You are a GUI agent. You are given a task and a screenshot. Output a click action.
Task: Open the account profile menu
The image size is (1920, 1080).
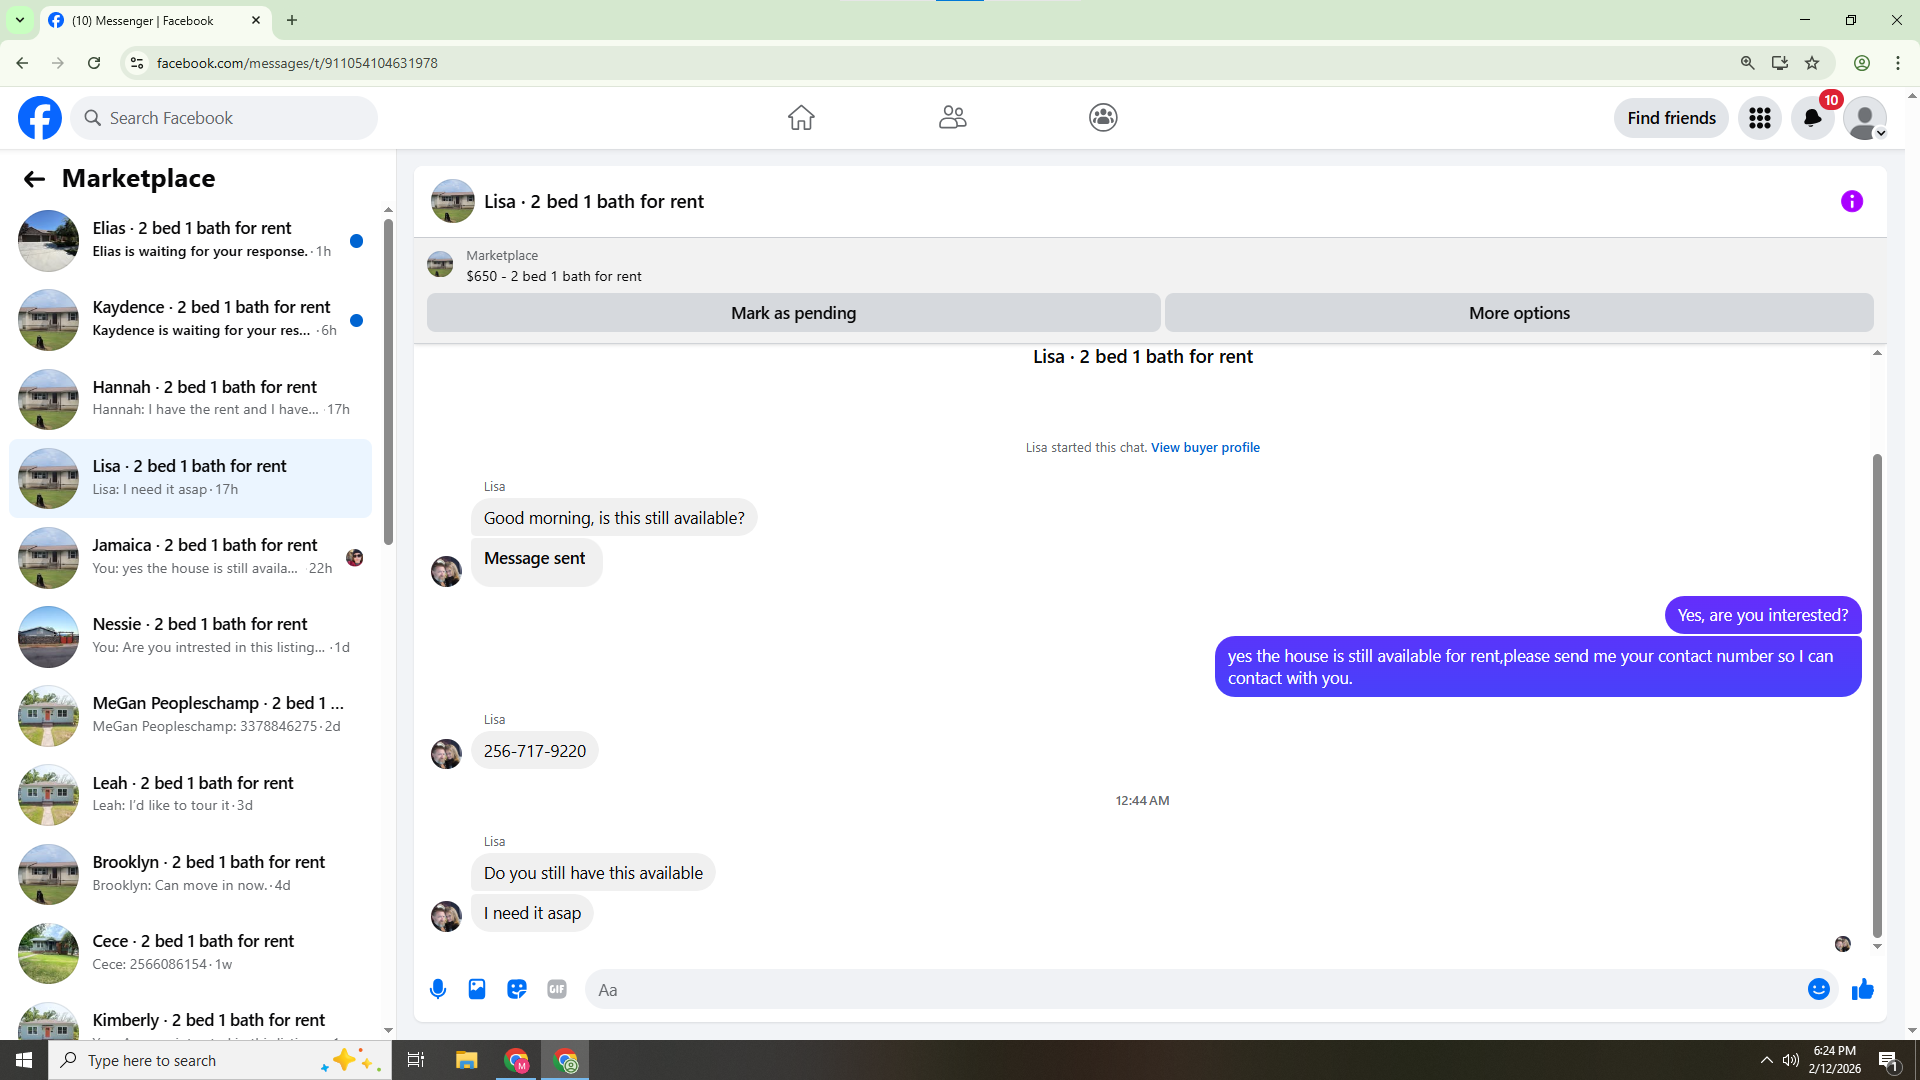point(1865,118)
